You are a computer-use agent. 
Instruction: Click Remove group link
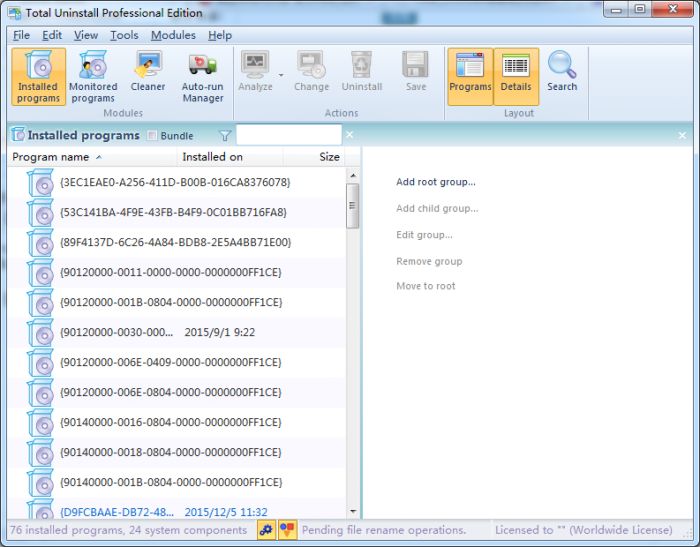[x=429, y=261]
